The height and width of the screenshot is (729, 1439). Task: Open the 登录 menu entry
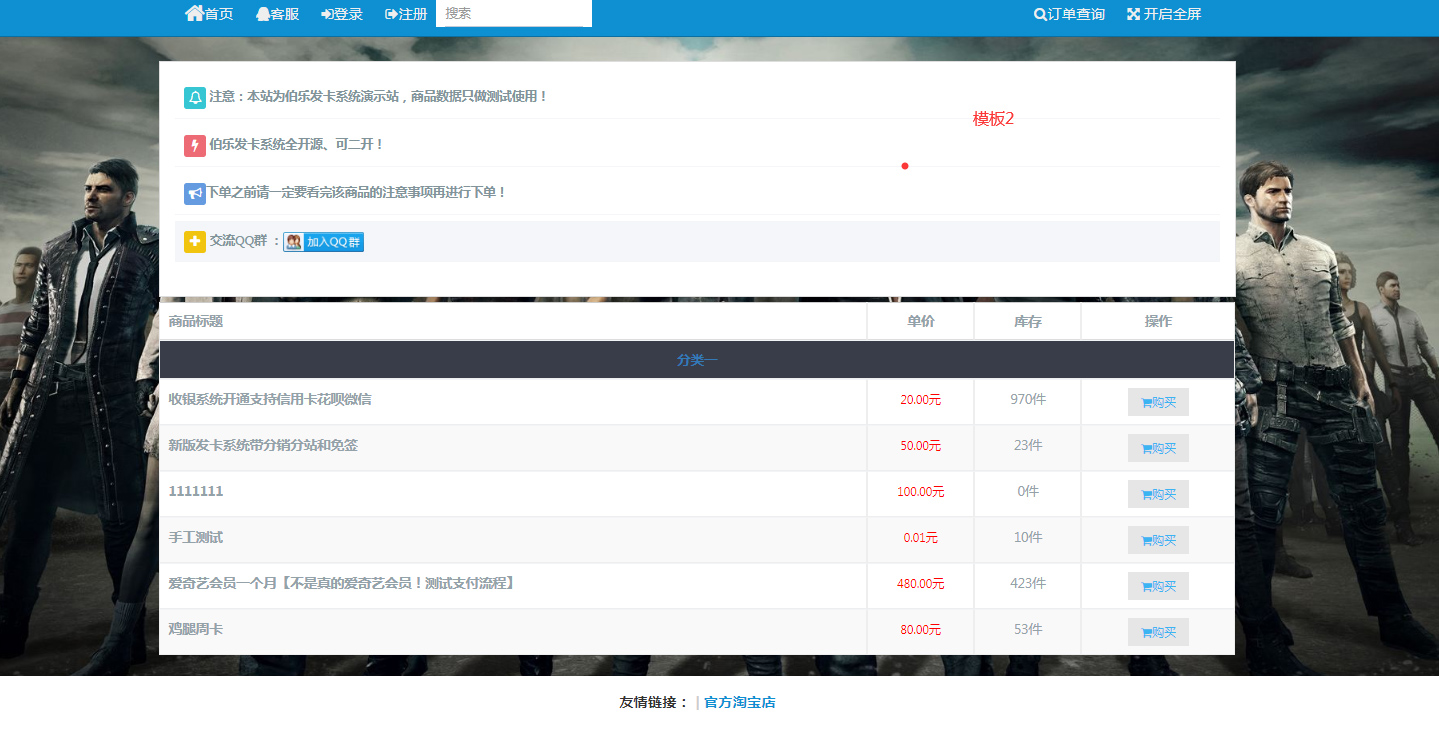(342, 13)
